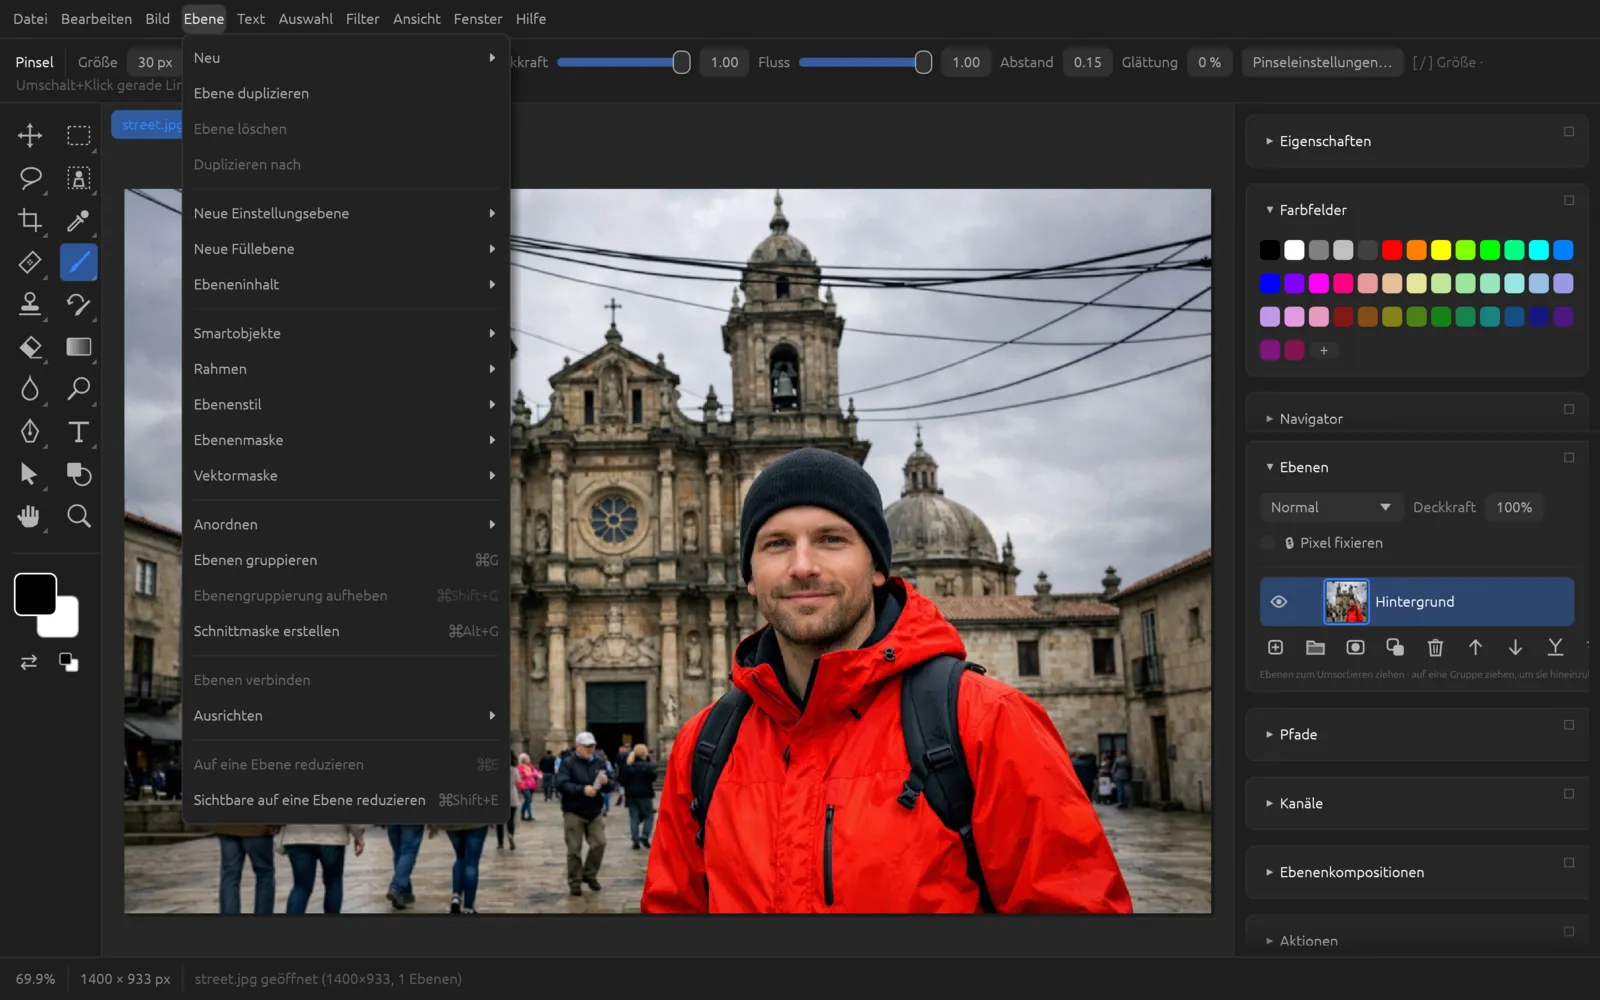The width and height of the screenshot is (1600, 1000).
Task: Select the rectangular marquee tool
Action: click(78, 135)
